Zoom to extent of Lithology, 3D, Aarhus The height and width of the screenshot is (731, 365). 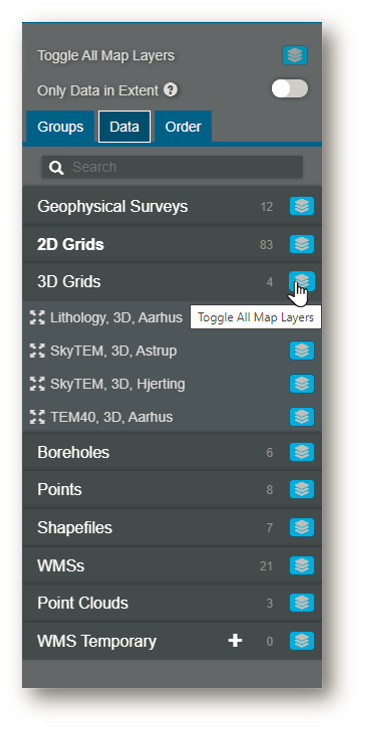tap(36, 317)
